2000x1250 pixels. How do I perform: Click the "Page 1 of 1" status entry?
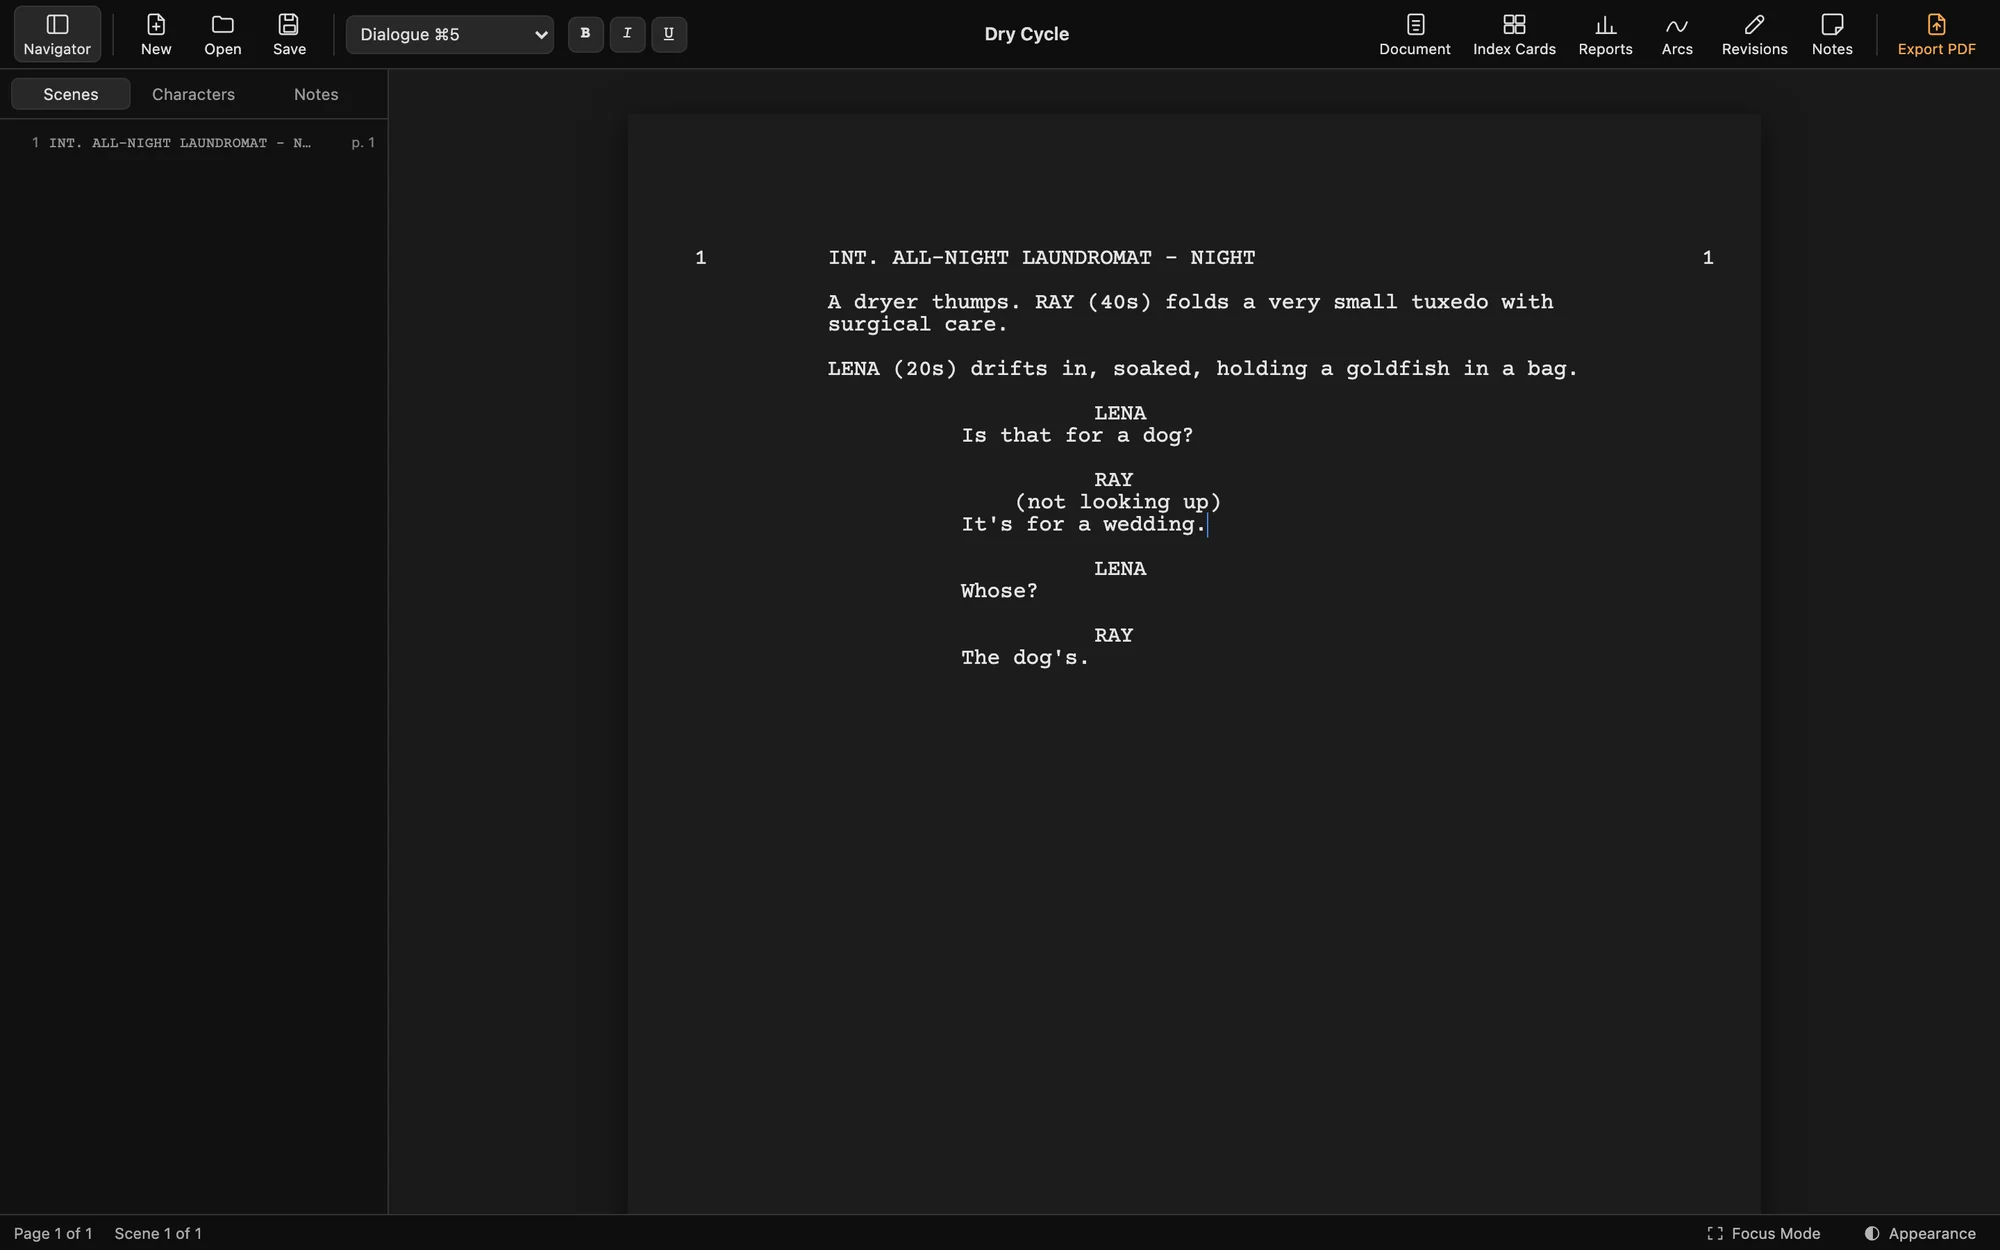pos(53,1233)
